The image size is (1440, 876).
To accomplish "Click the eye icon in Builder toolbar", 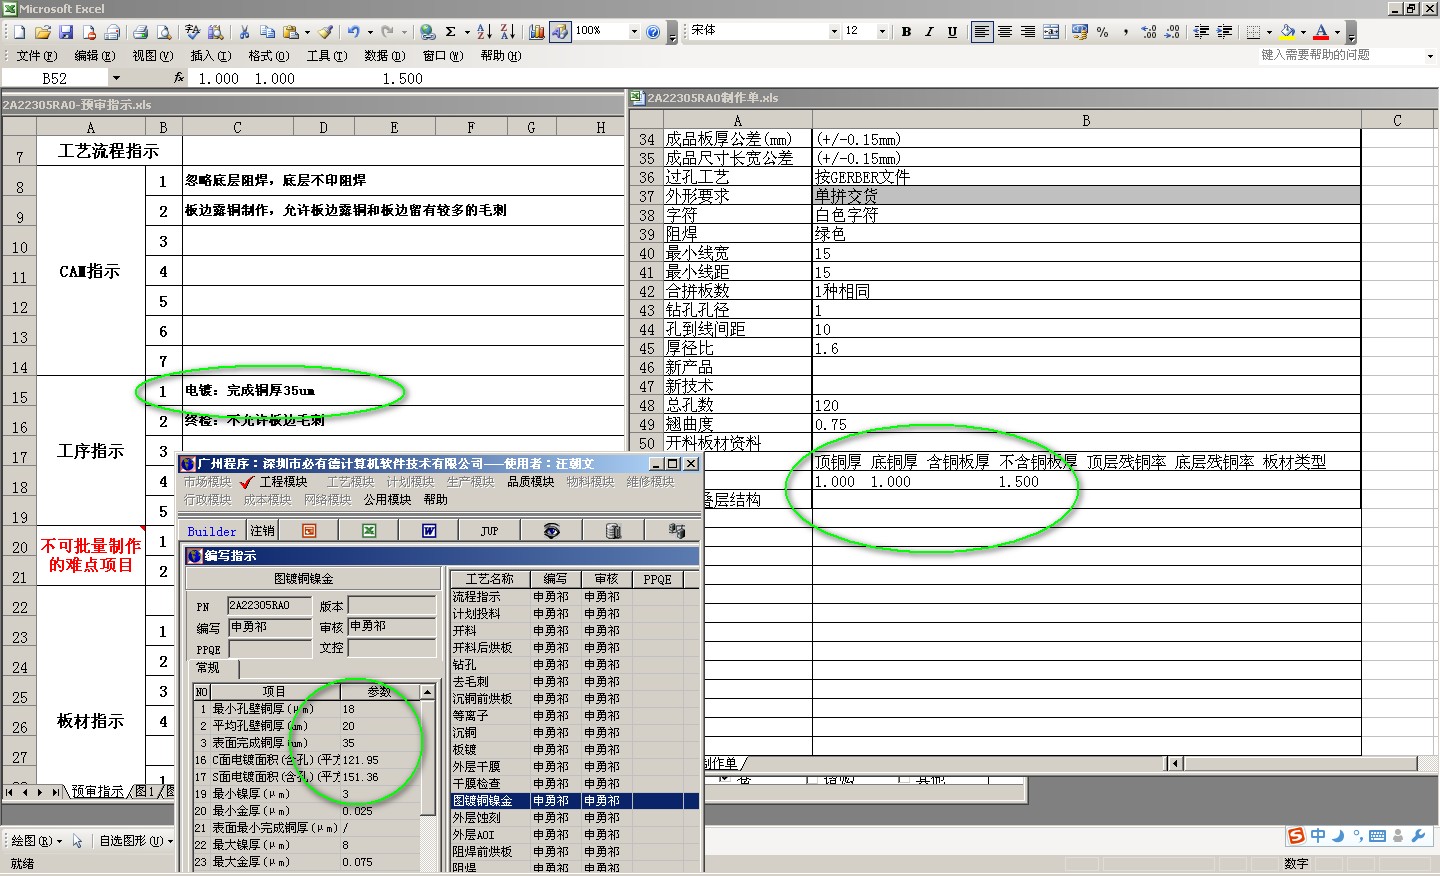I will pyautogui.click(x=551, y=530).
